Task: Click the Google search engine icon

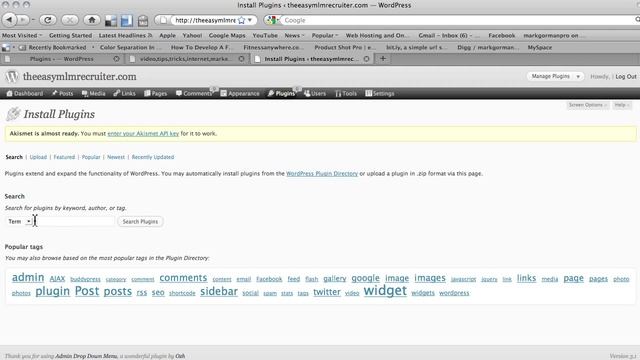Action: 272,20
